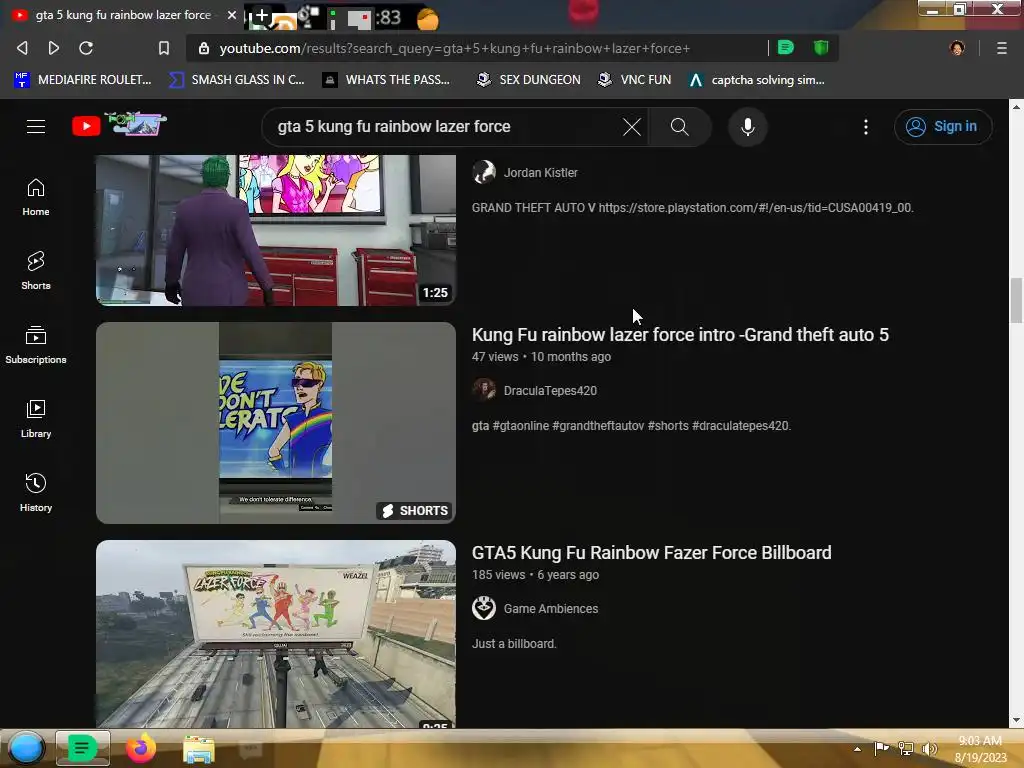Go back with the browser back arrow

22,48
